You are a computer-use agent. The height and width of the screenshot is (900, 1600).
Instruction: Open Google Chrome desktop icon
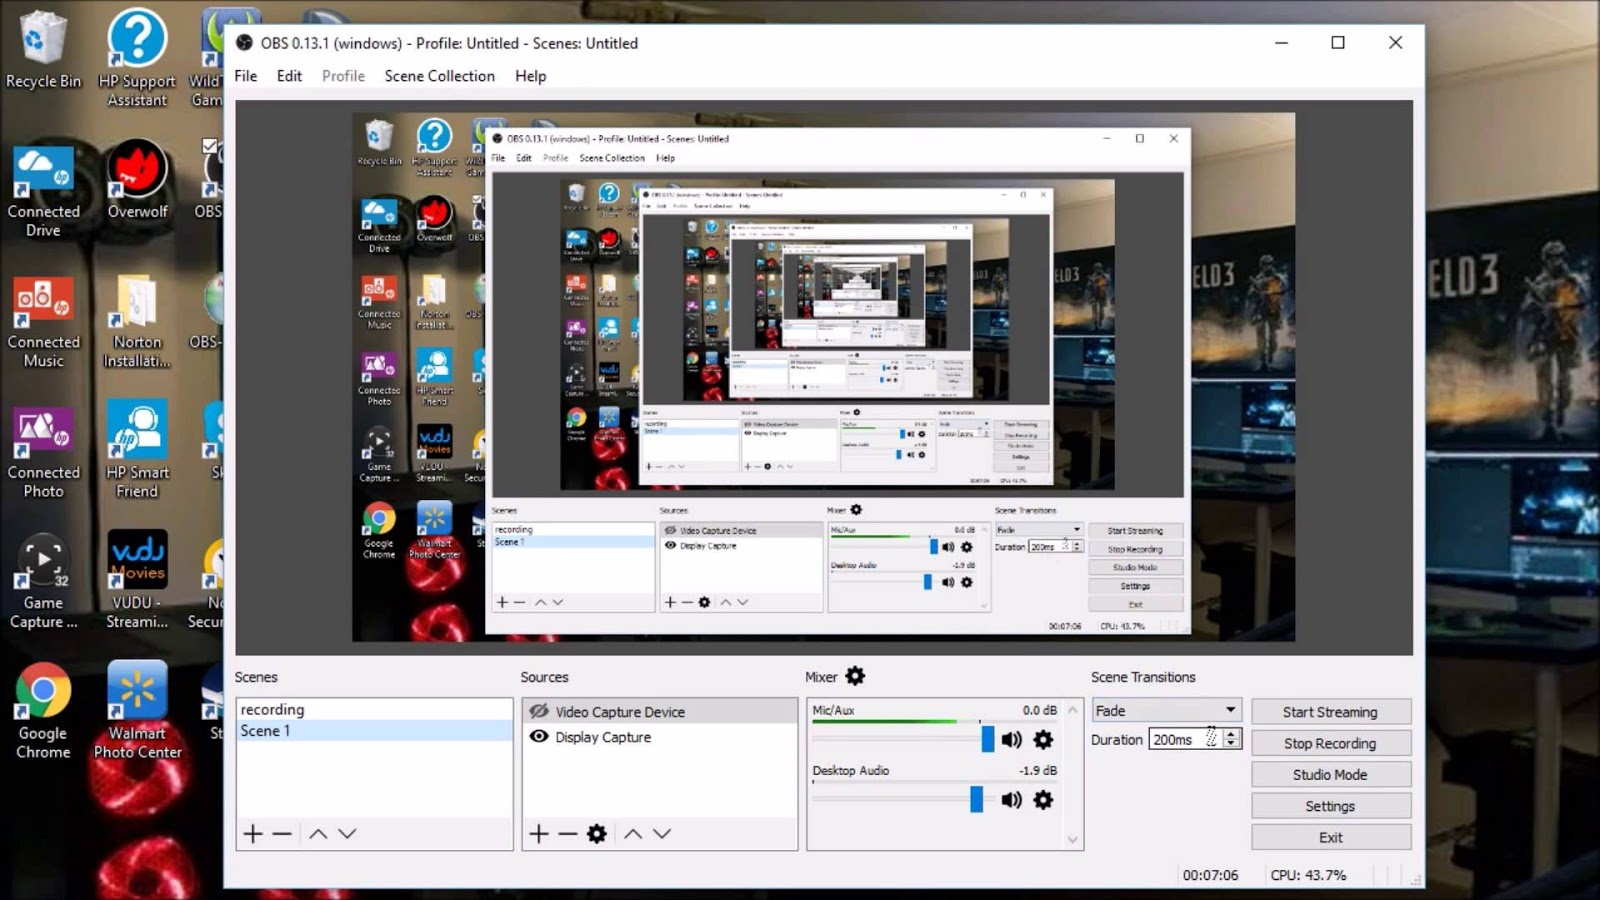pyautogui.click(x=43, y=712)
